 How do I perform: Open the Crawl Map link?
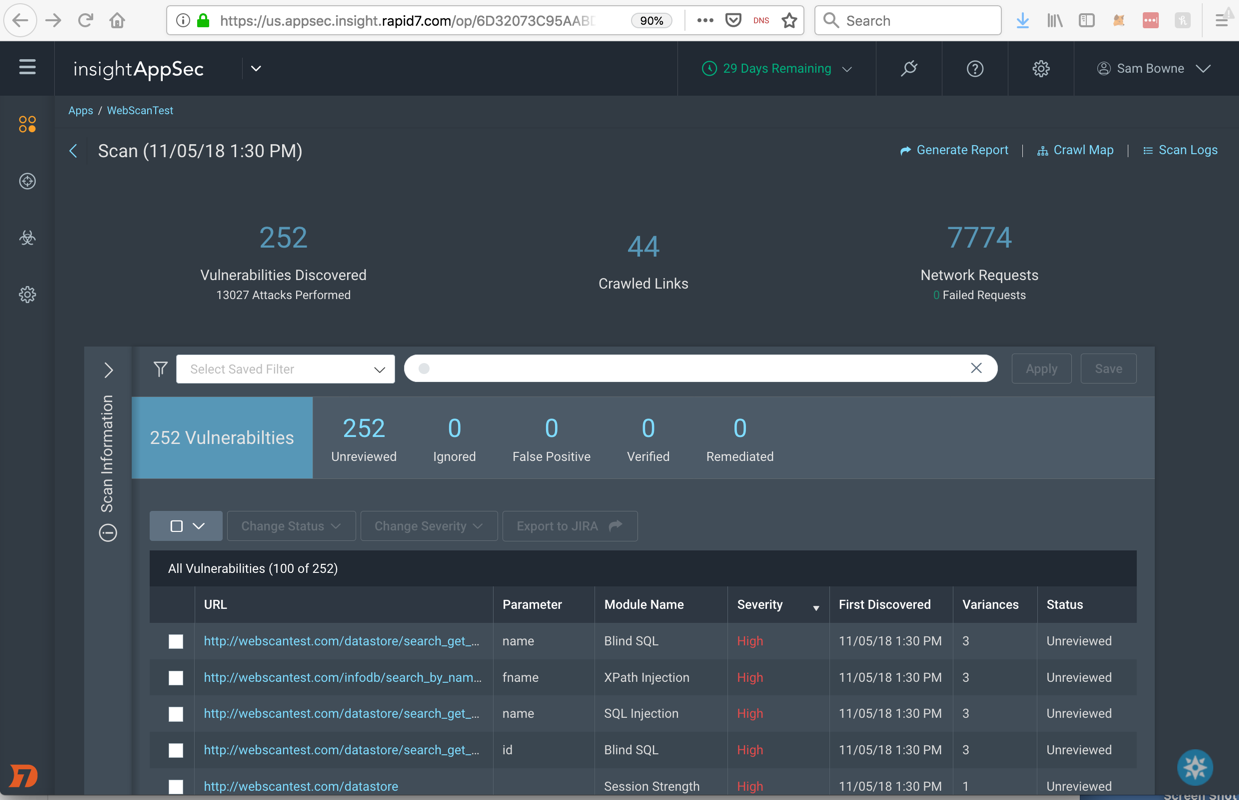pyautogui.click(x=1075, y=150)
